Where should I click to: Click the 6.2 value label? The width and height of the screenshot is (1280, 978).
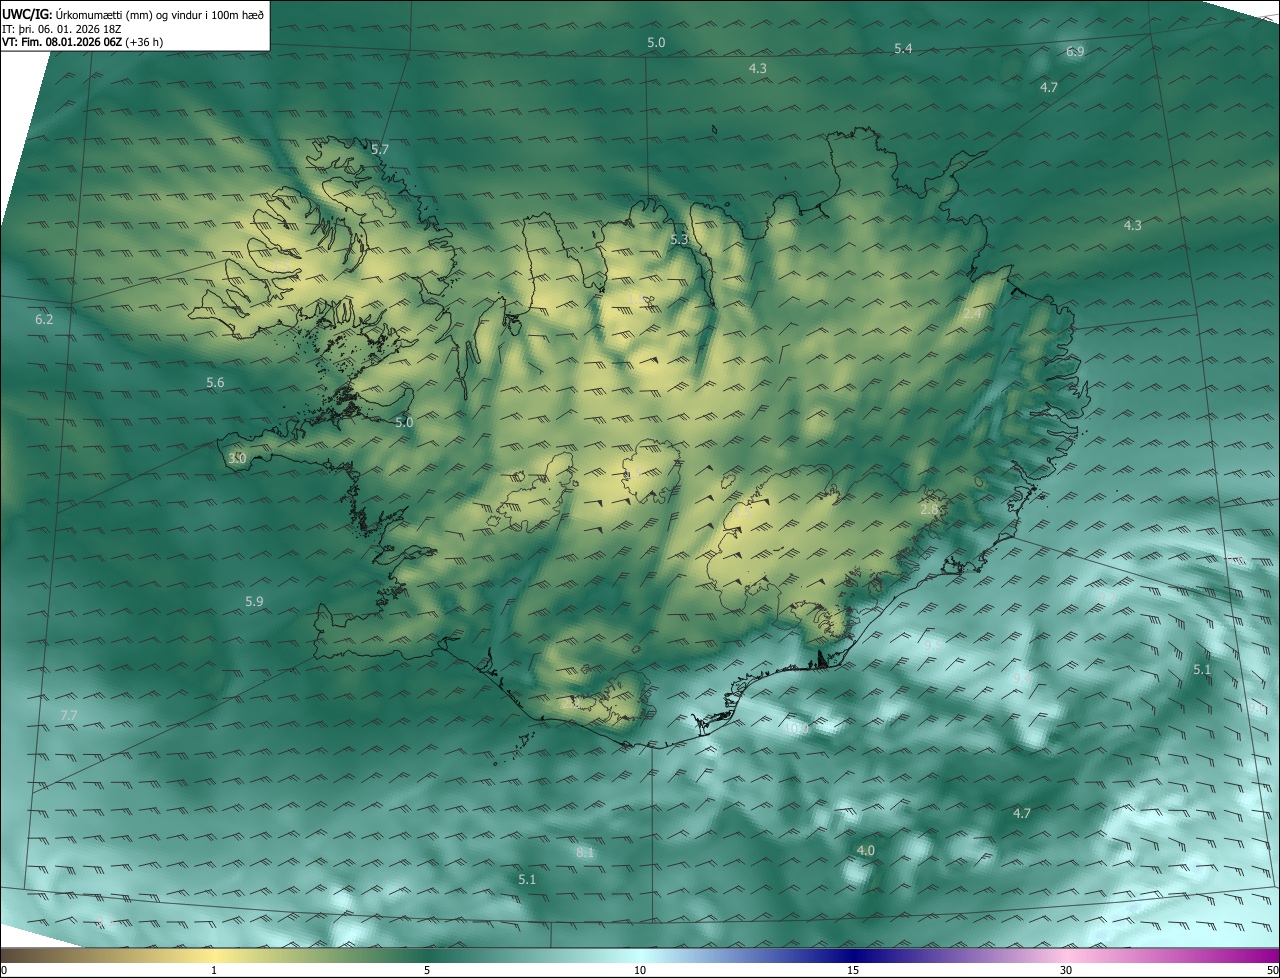(x=44, y=319)
